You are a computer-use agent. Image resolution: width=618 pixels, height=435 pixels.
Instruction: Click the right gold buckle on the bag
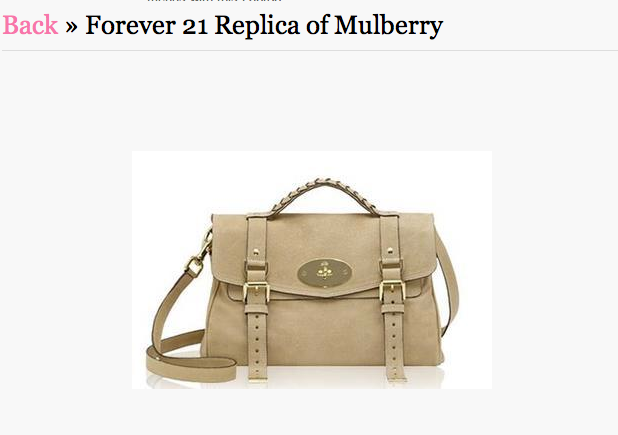click(x=392, y=291)
